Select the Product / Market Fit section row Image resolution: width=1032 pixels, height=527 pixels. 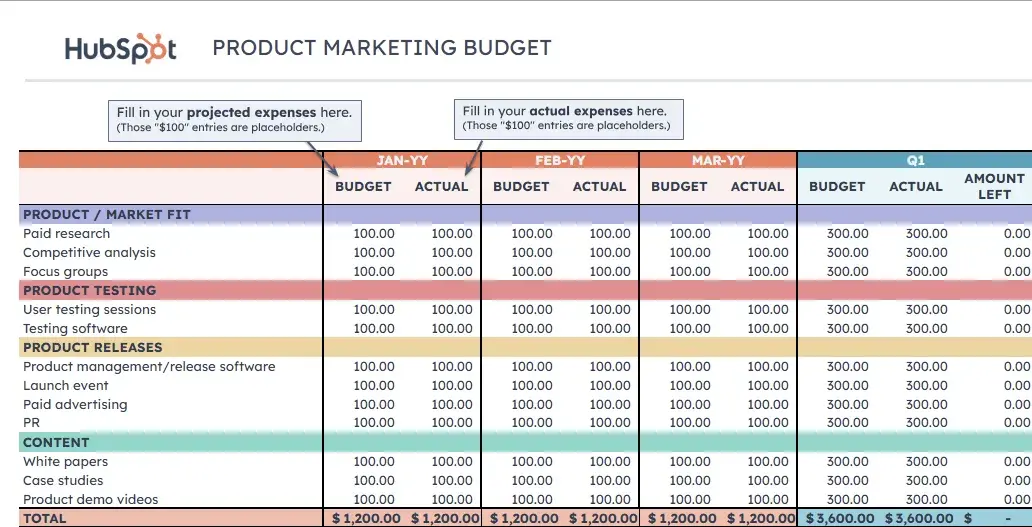click(x=107, y=214)
